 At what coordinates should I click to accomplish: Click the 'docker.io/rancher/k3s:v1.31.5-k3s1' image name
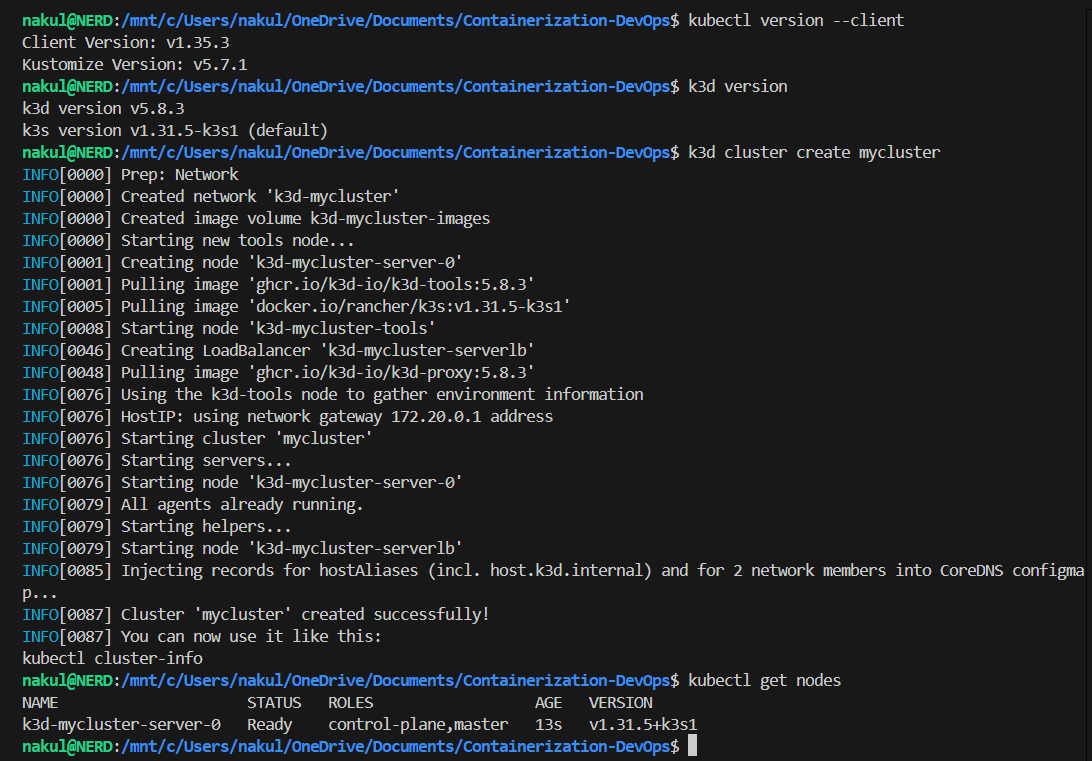coord(409,306)
